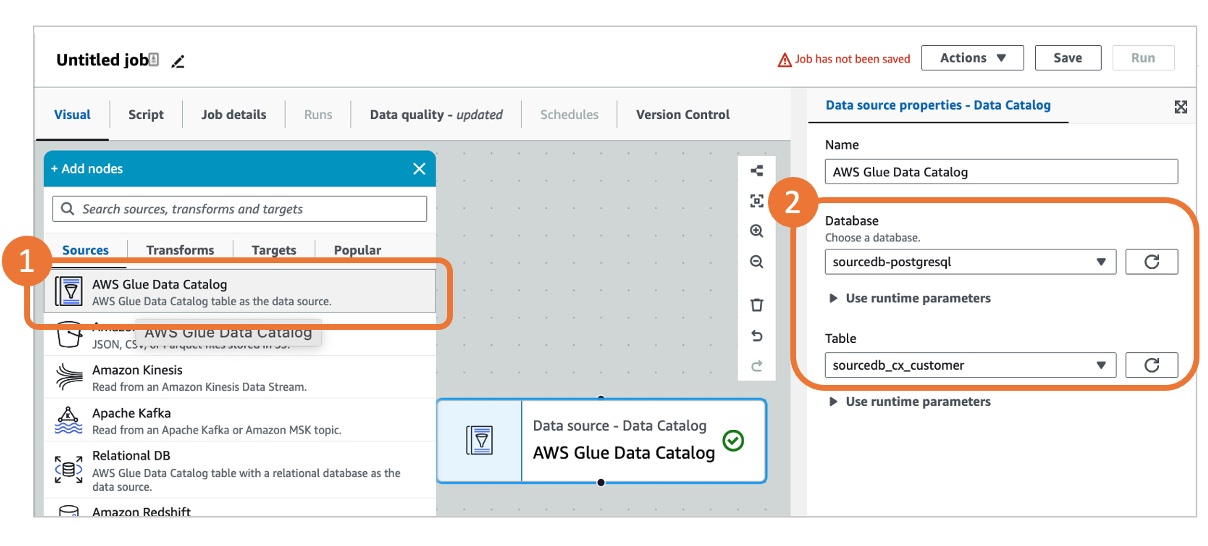Undo the last canvas action
Viewport: 1208px width, 546px height.
pyautogui.click(x=757, y=336)
